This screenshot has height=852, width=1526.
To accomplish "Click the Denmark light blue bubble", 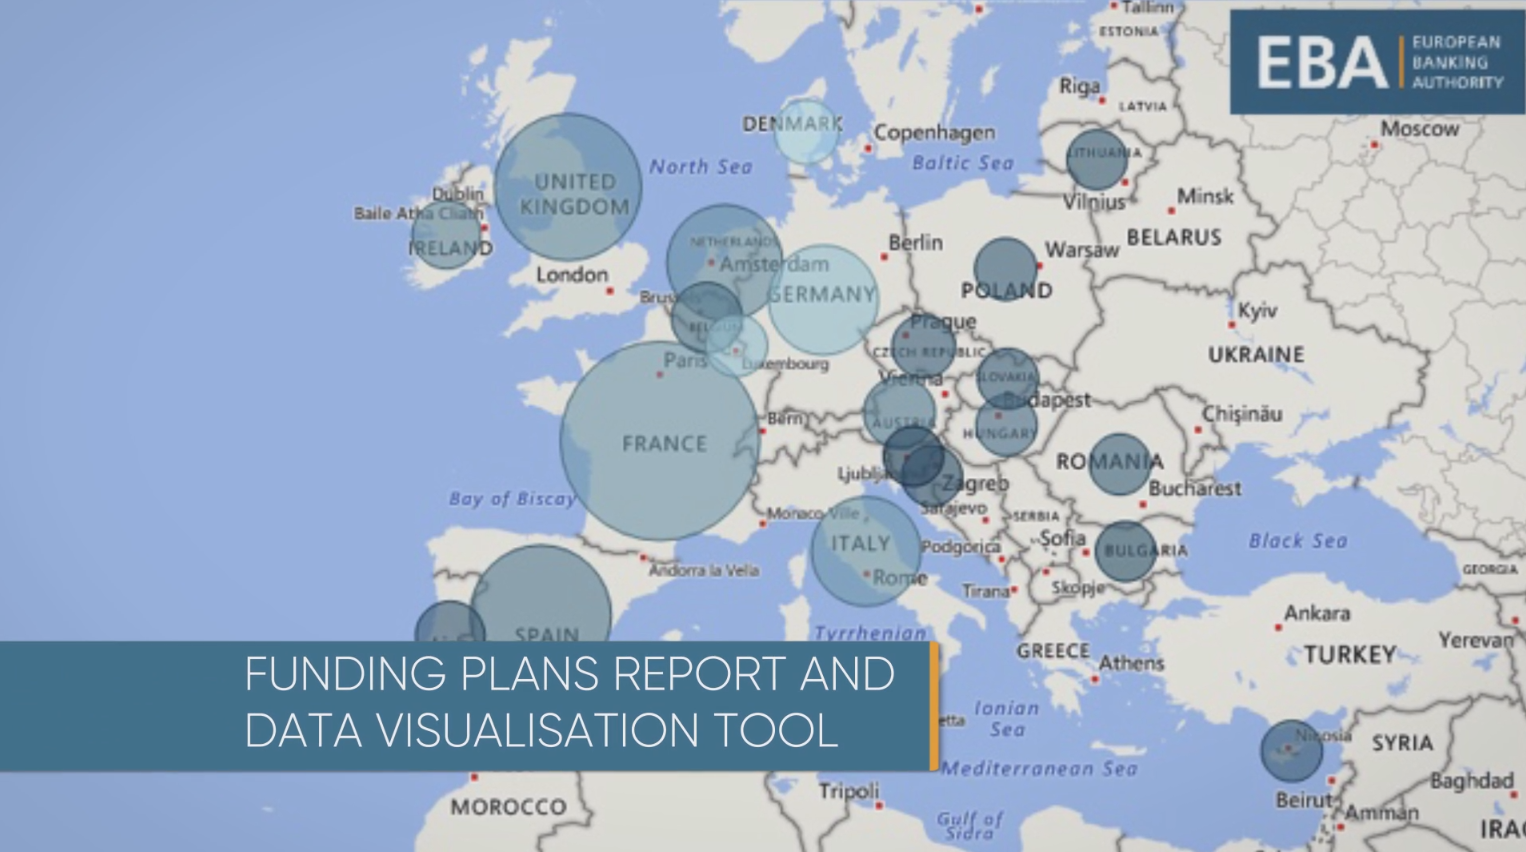I will (806, 132).
